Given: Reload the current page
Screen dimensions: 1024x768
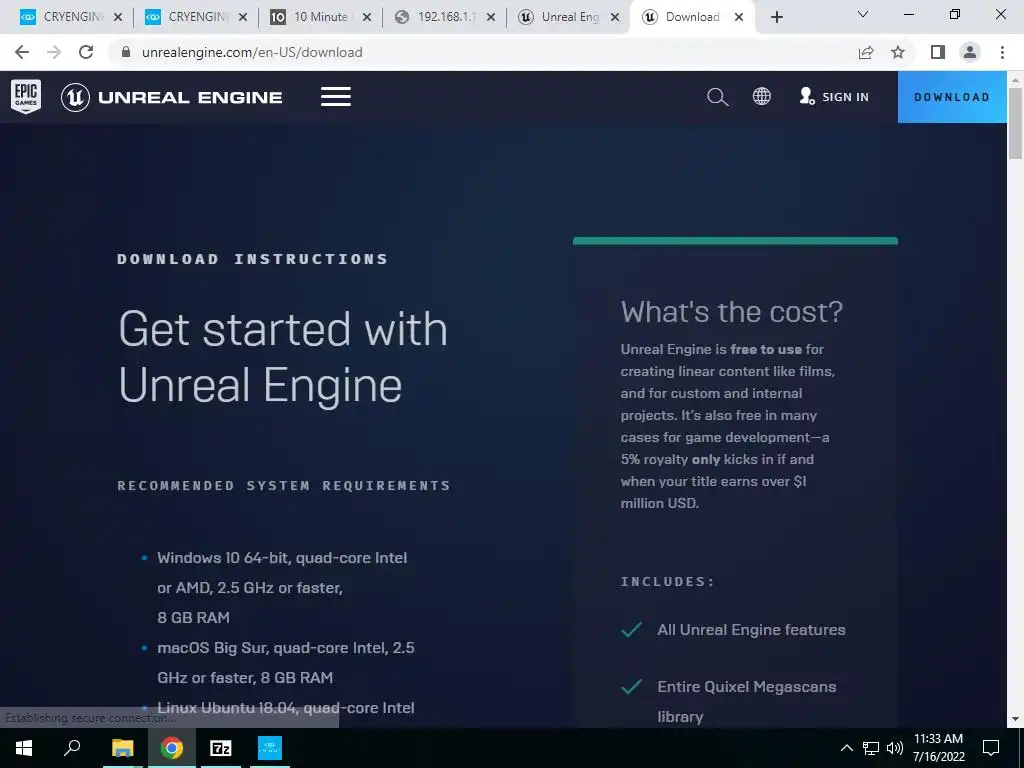Looking at the screenshot, I should click(86, 52).
